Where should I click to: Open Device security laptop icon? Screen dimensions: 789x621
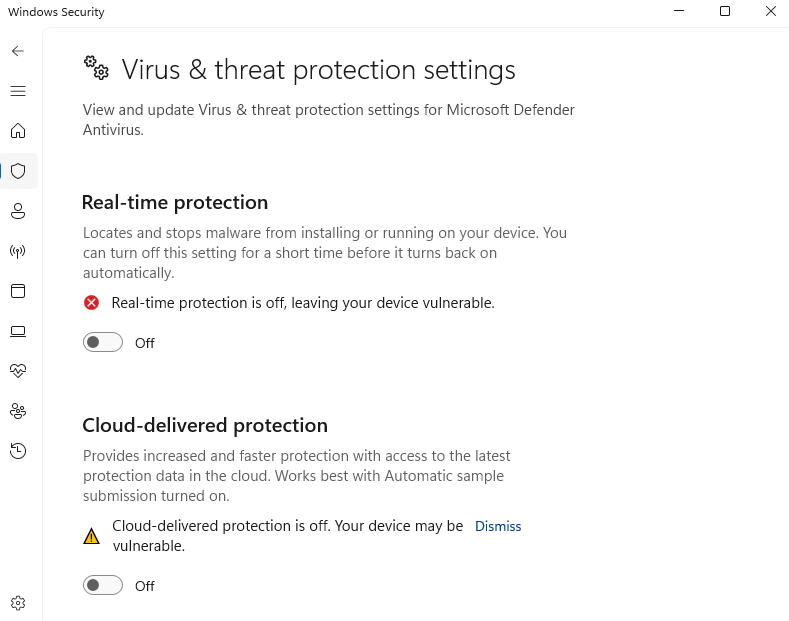click(x=18, y=331)
